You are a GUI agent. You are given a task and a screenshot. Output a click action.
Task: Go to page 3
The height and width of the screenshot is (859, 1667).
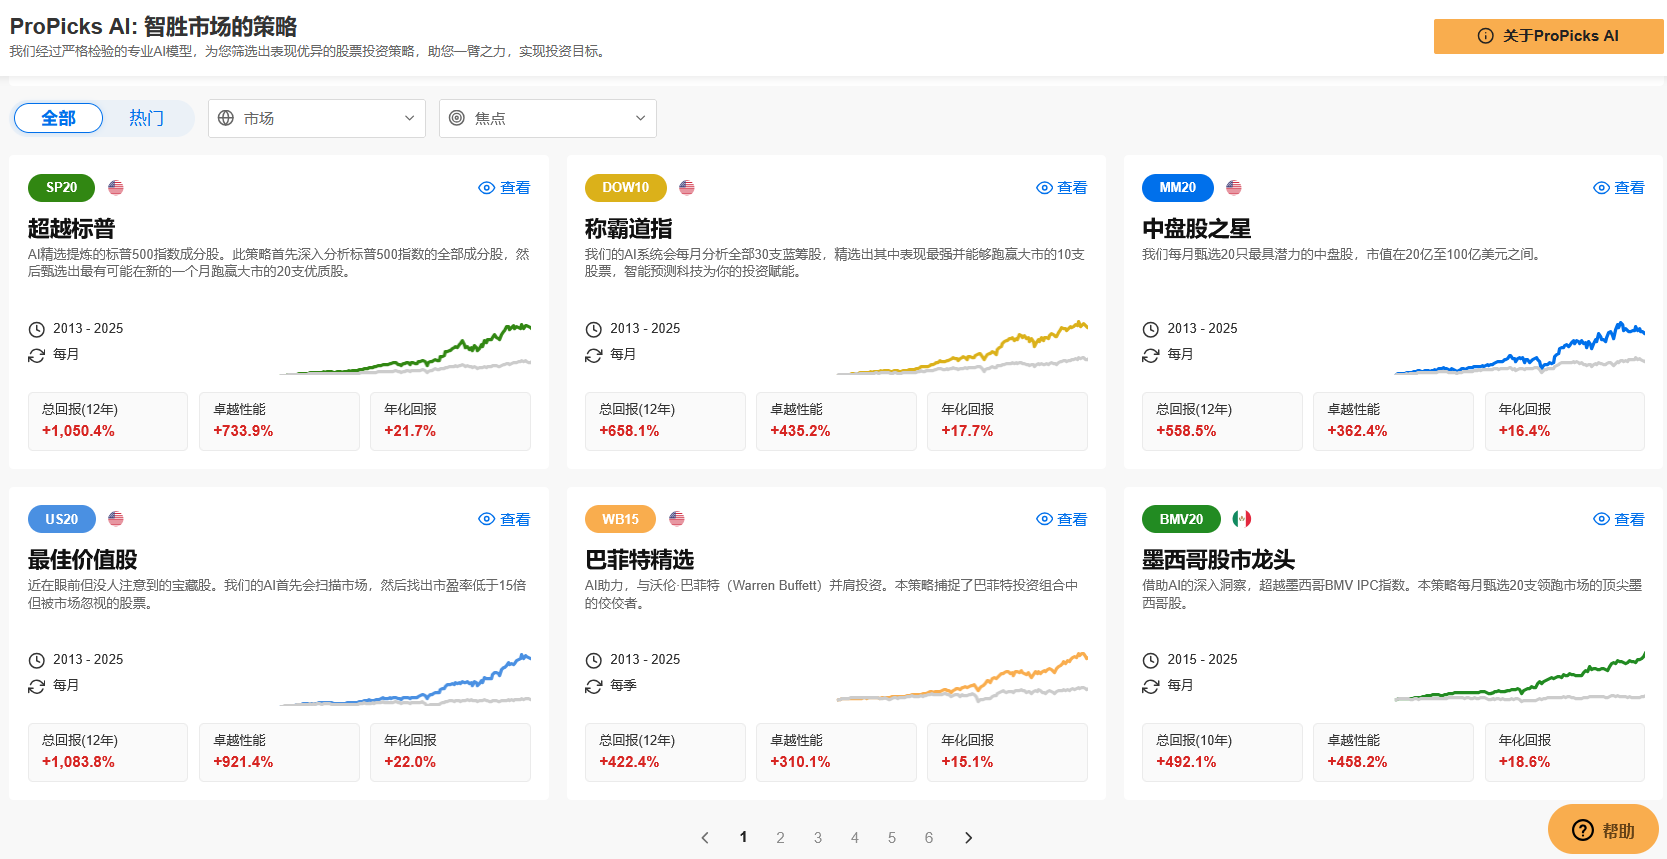pyautogui.click(x=818, y=838)
